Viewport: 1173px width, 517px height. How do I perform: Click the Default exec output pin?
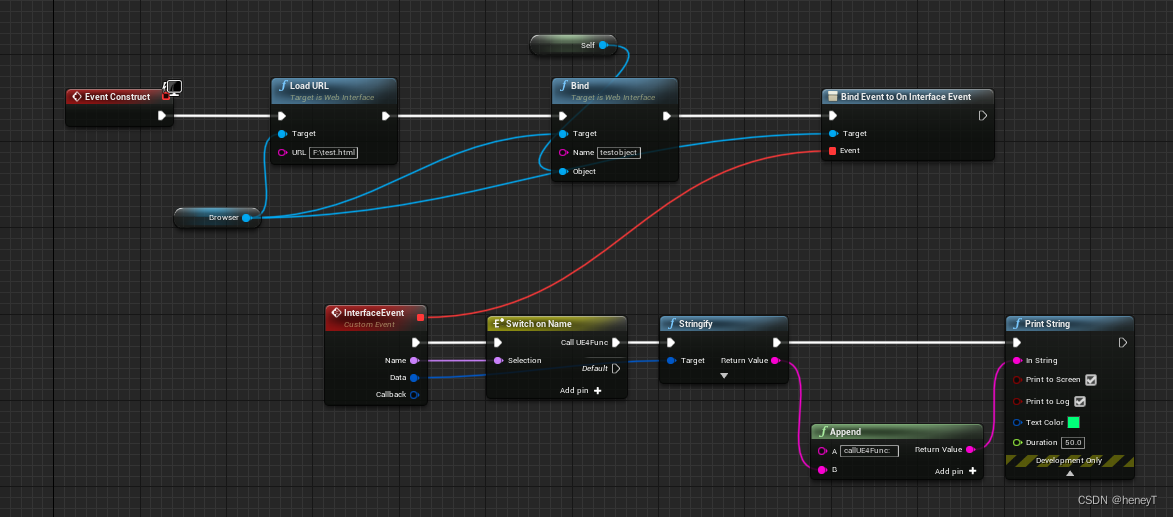tap(616, 368)
